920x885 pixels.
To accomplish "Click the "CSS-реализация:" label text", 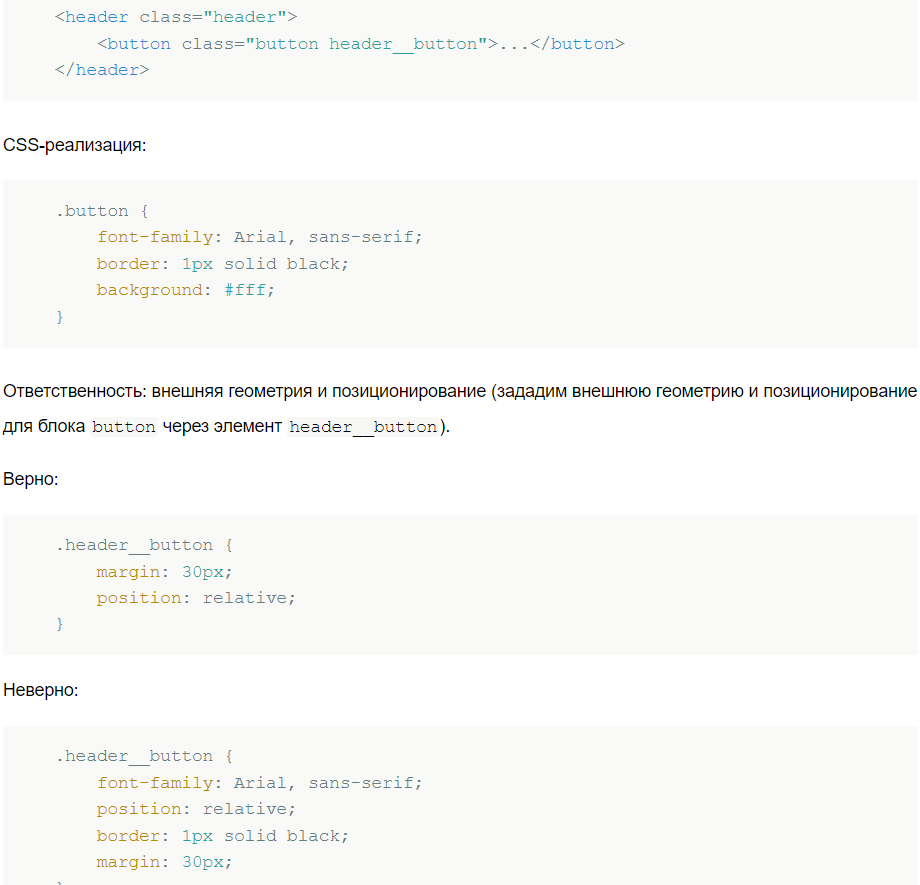I will 75,145.
